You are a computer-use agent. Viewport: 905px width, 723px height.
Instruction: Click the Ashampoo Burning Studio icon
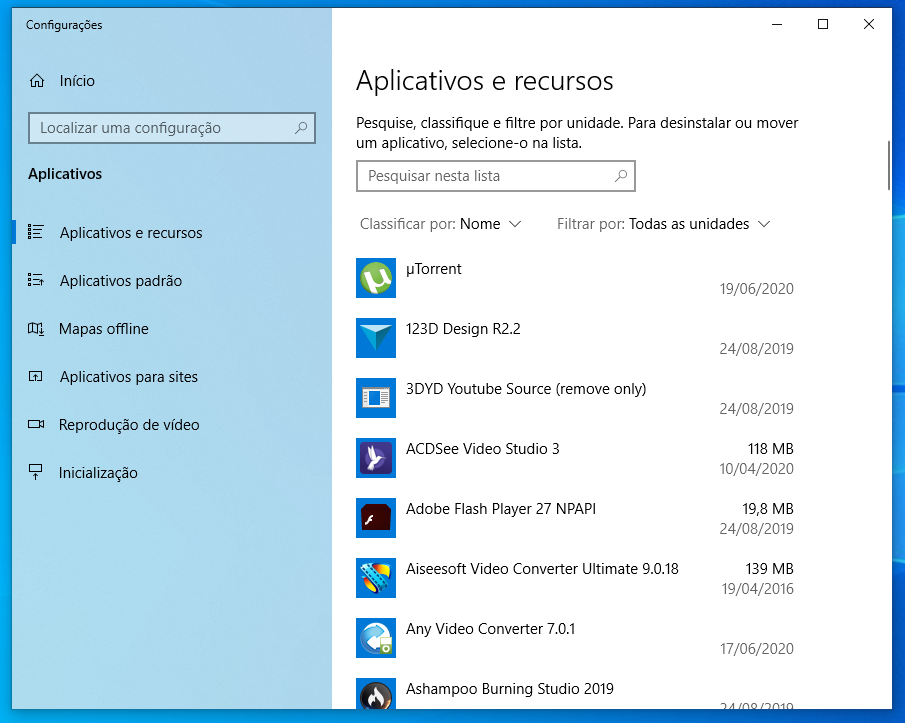376,694
